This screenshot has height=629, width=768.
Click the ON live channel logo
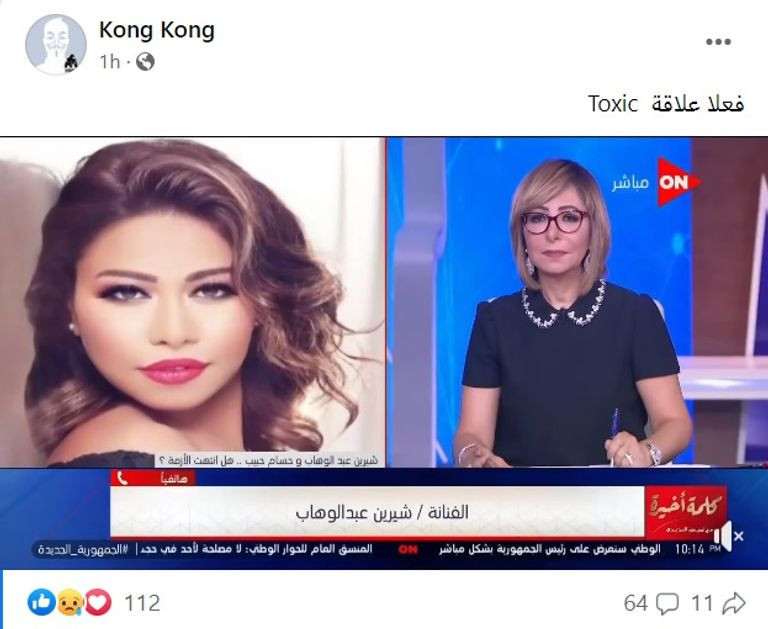678,182
